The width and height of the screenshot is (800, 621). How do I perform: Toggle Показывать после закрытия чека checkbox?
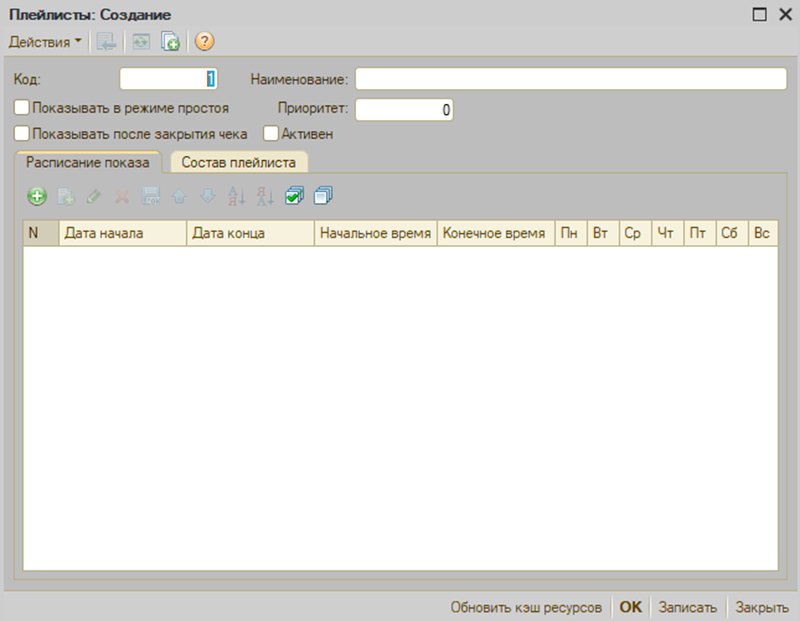(x=21, y=134)
